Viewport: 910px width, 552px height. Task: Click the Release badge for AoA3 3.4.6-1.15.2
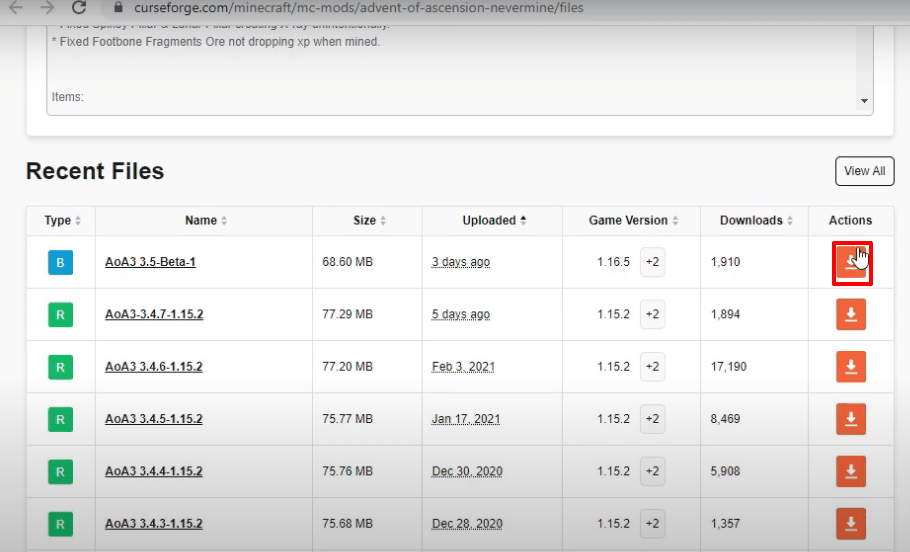[x=60, y=367]
